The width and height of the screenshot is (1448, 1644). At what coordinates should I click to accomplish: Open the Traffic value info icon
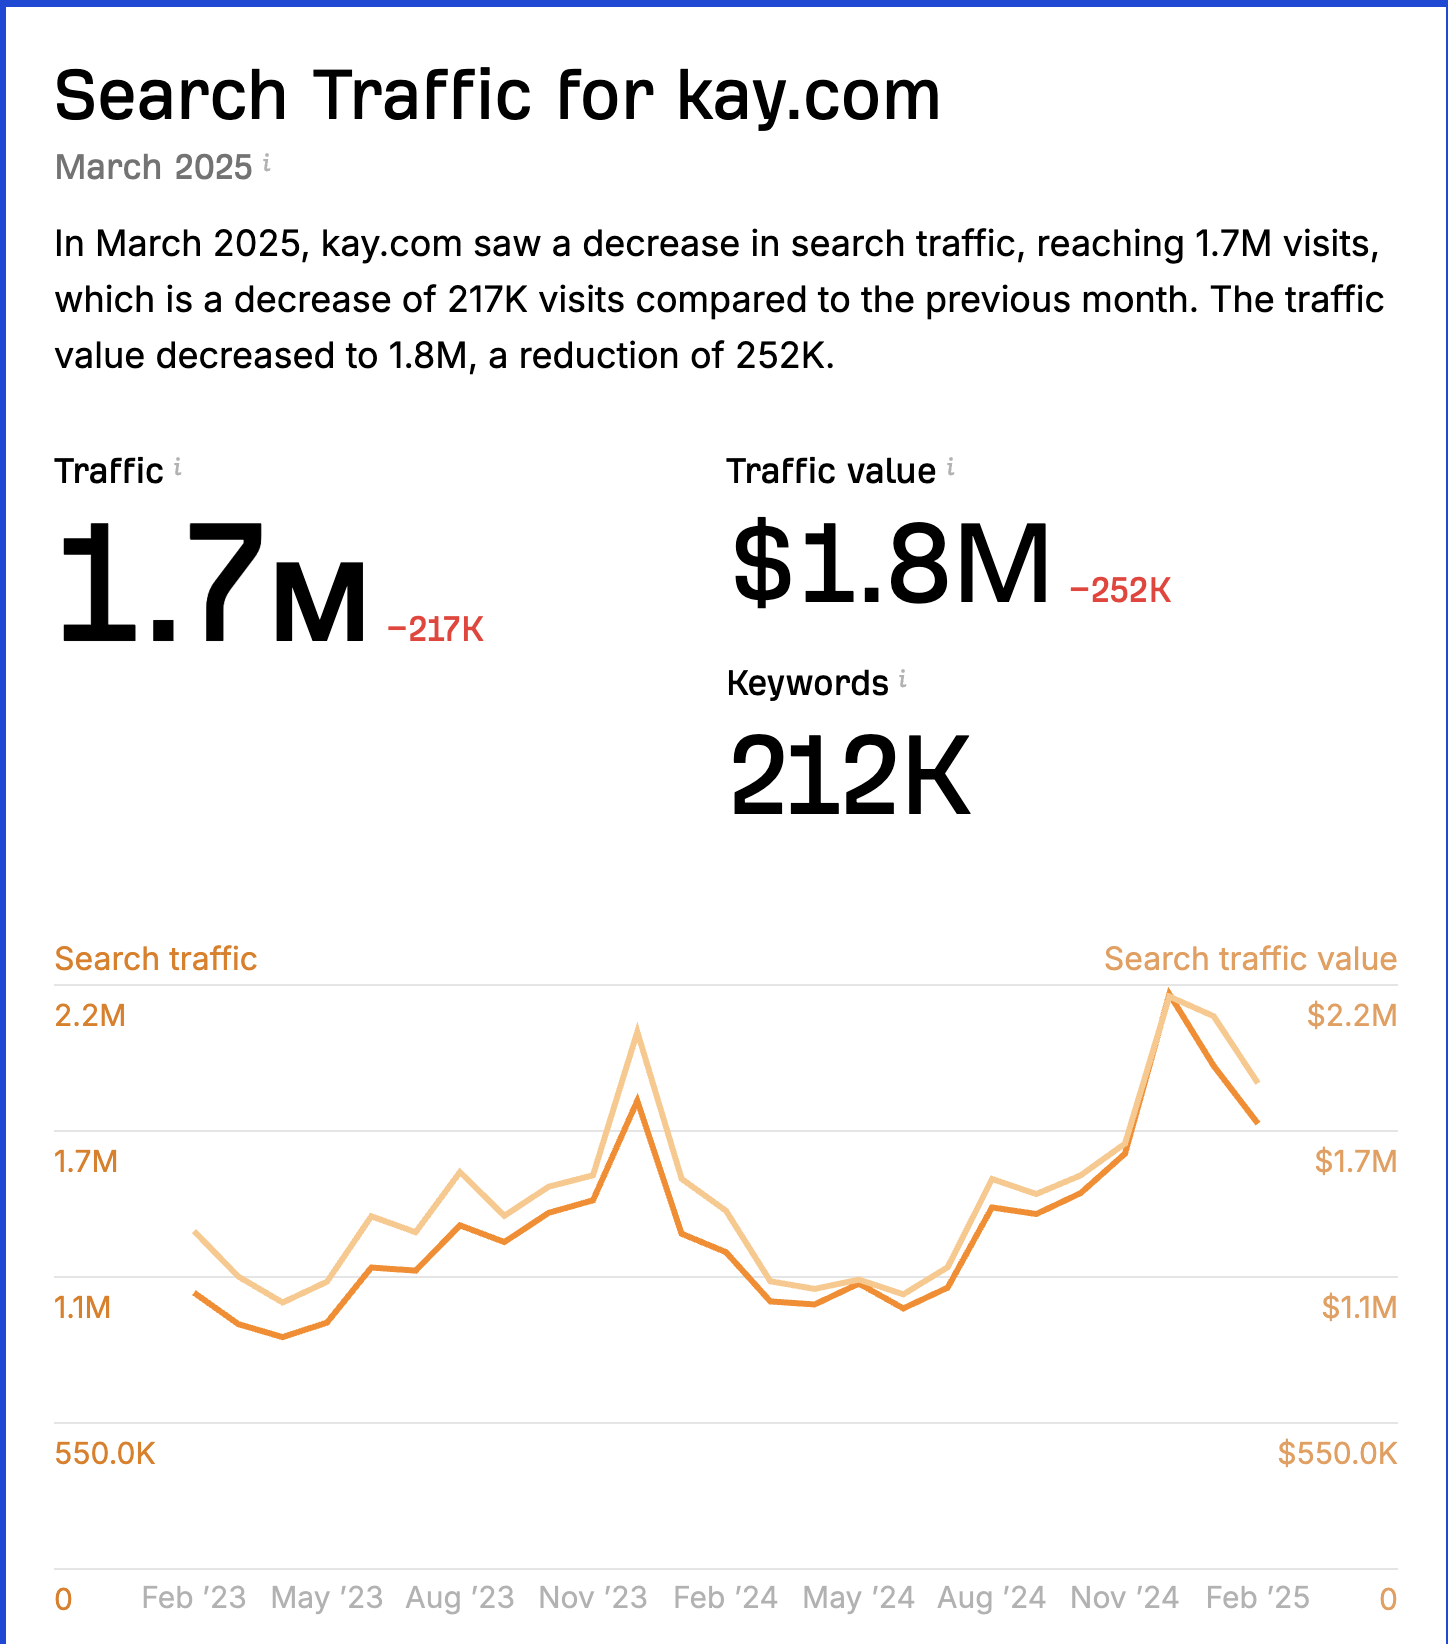[x=951, y=467]
